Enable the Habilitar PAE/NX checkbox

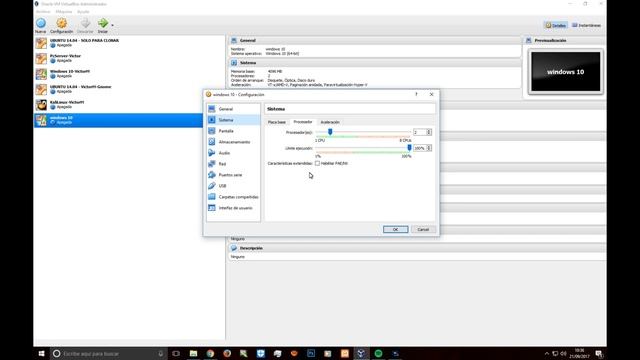[x=317, y=163]
